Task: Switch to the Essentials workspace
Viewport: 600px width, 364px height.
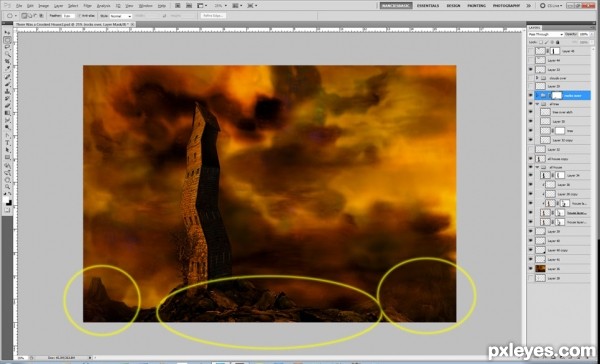Action: pyautogui.click(x=428, y=6)
